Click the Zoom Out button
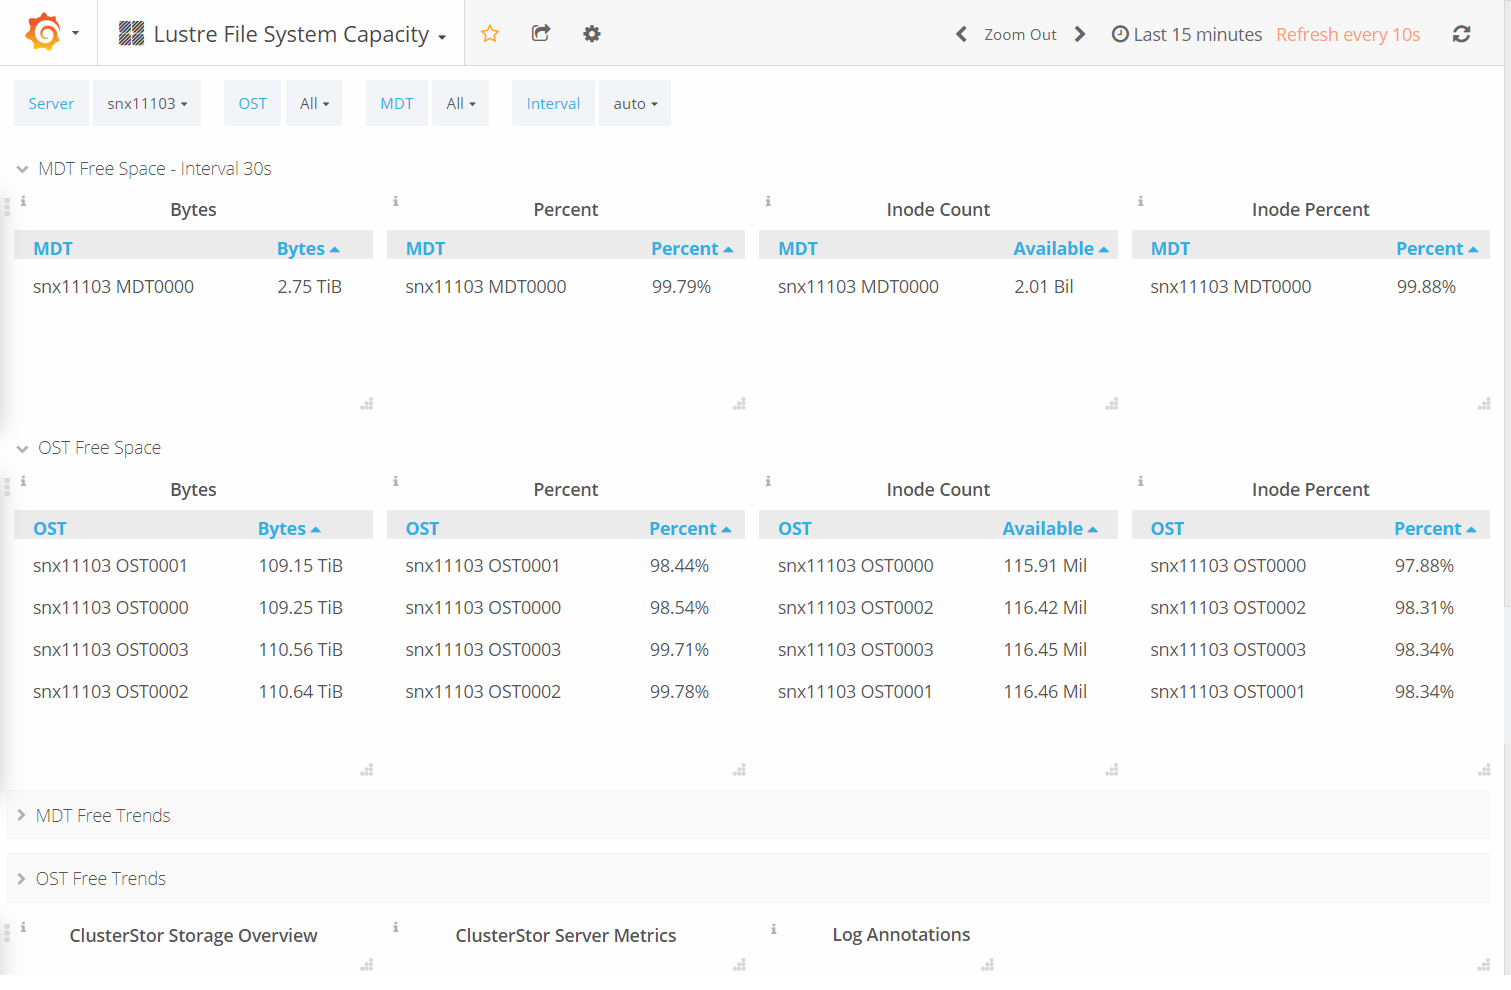The height and width of the screenshot is (990, 1511). 1020,33
